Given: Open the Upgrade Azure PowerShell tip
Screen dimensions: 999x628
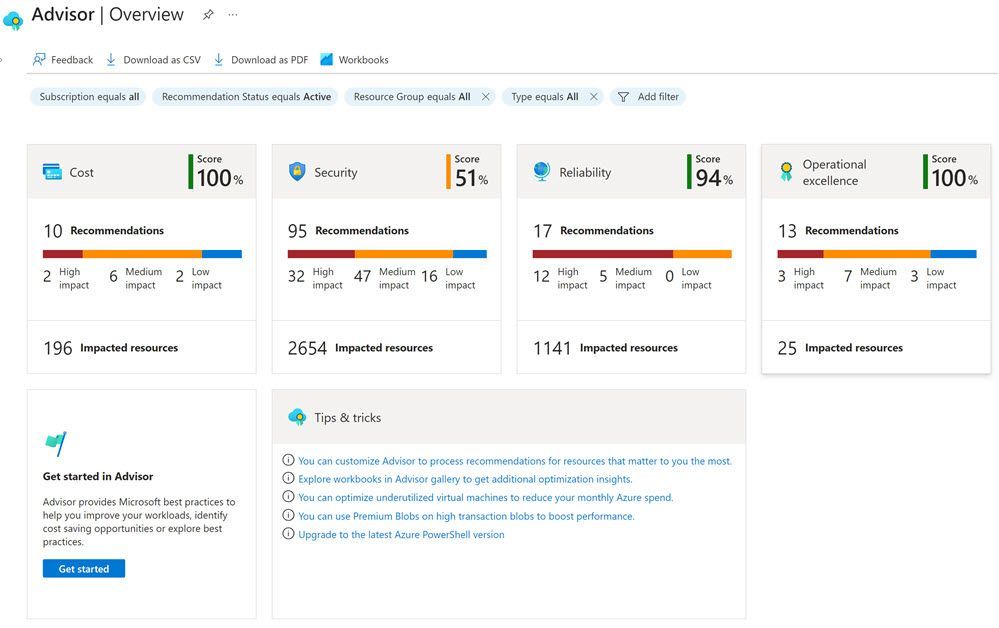Looking at the screenshot, I should point(401,534).
